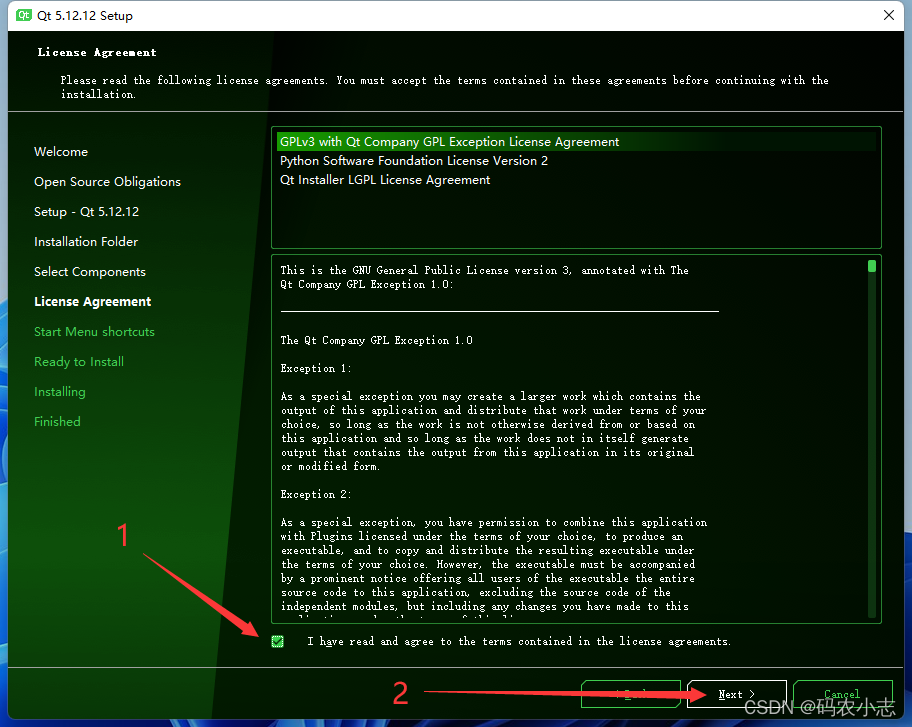The image size is (912, 727).
Task: Click the License Agreement sidebar entry
Action: click(92, 301)
